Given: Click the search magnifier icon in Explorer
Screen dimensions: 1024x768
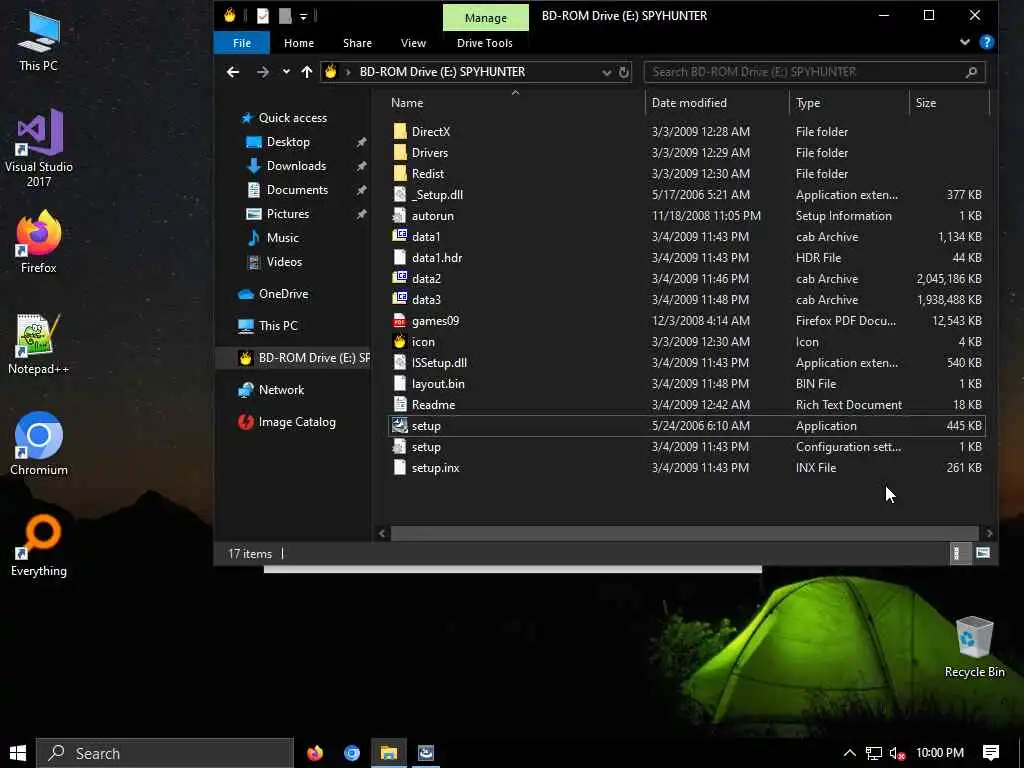Looking at the screenshot, I should point(971,72).
